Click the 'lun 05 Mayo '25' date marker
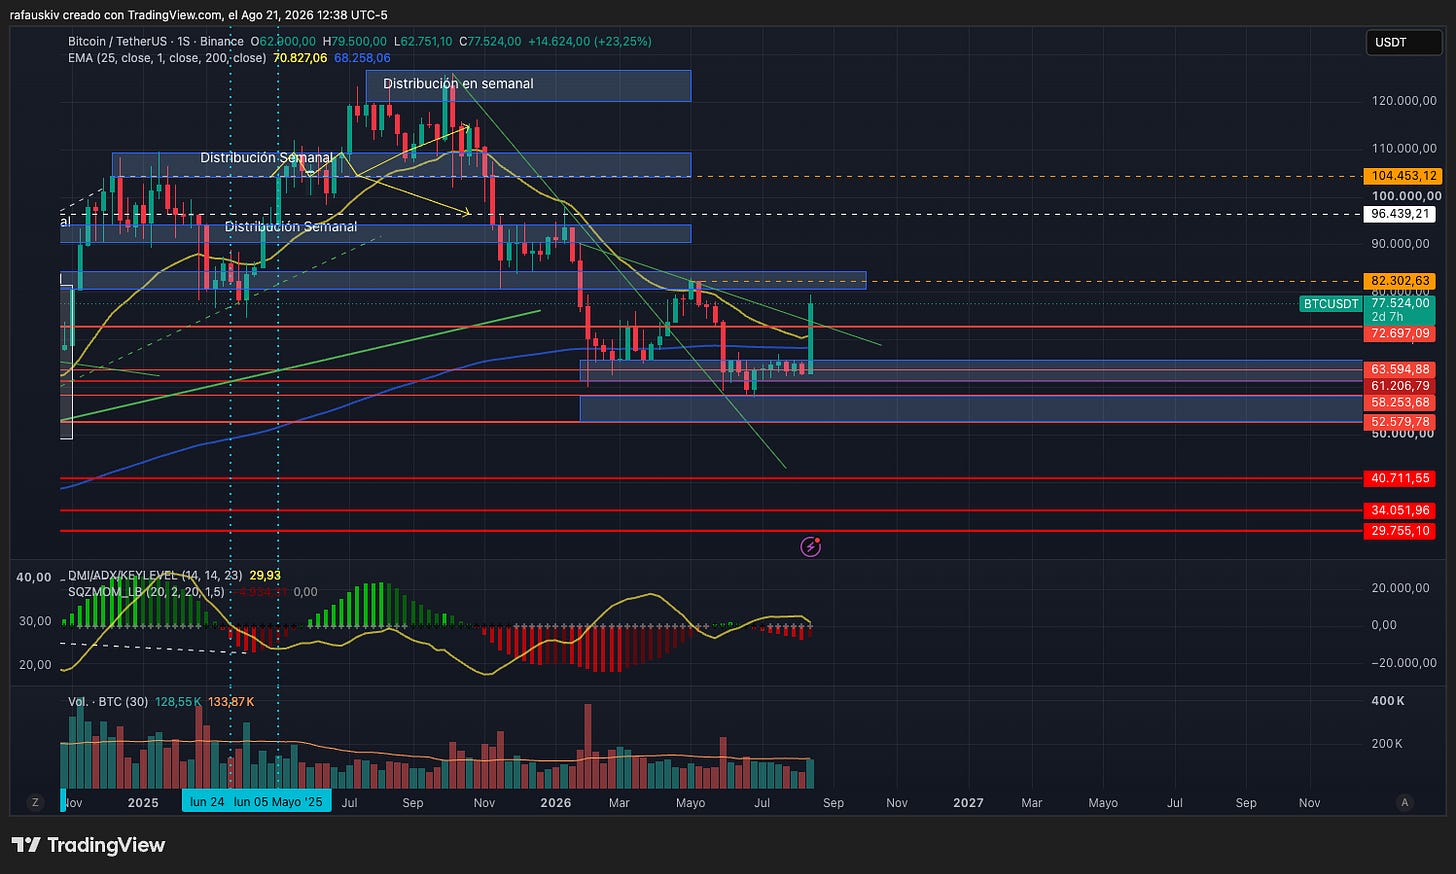Image resolution: width=1456 pixels, height=874 pixels. click(x=279, y=802)
